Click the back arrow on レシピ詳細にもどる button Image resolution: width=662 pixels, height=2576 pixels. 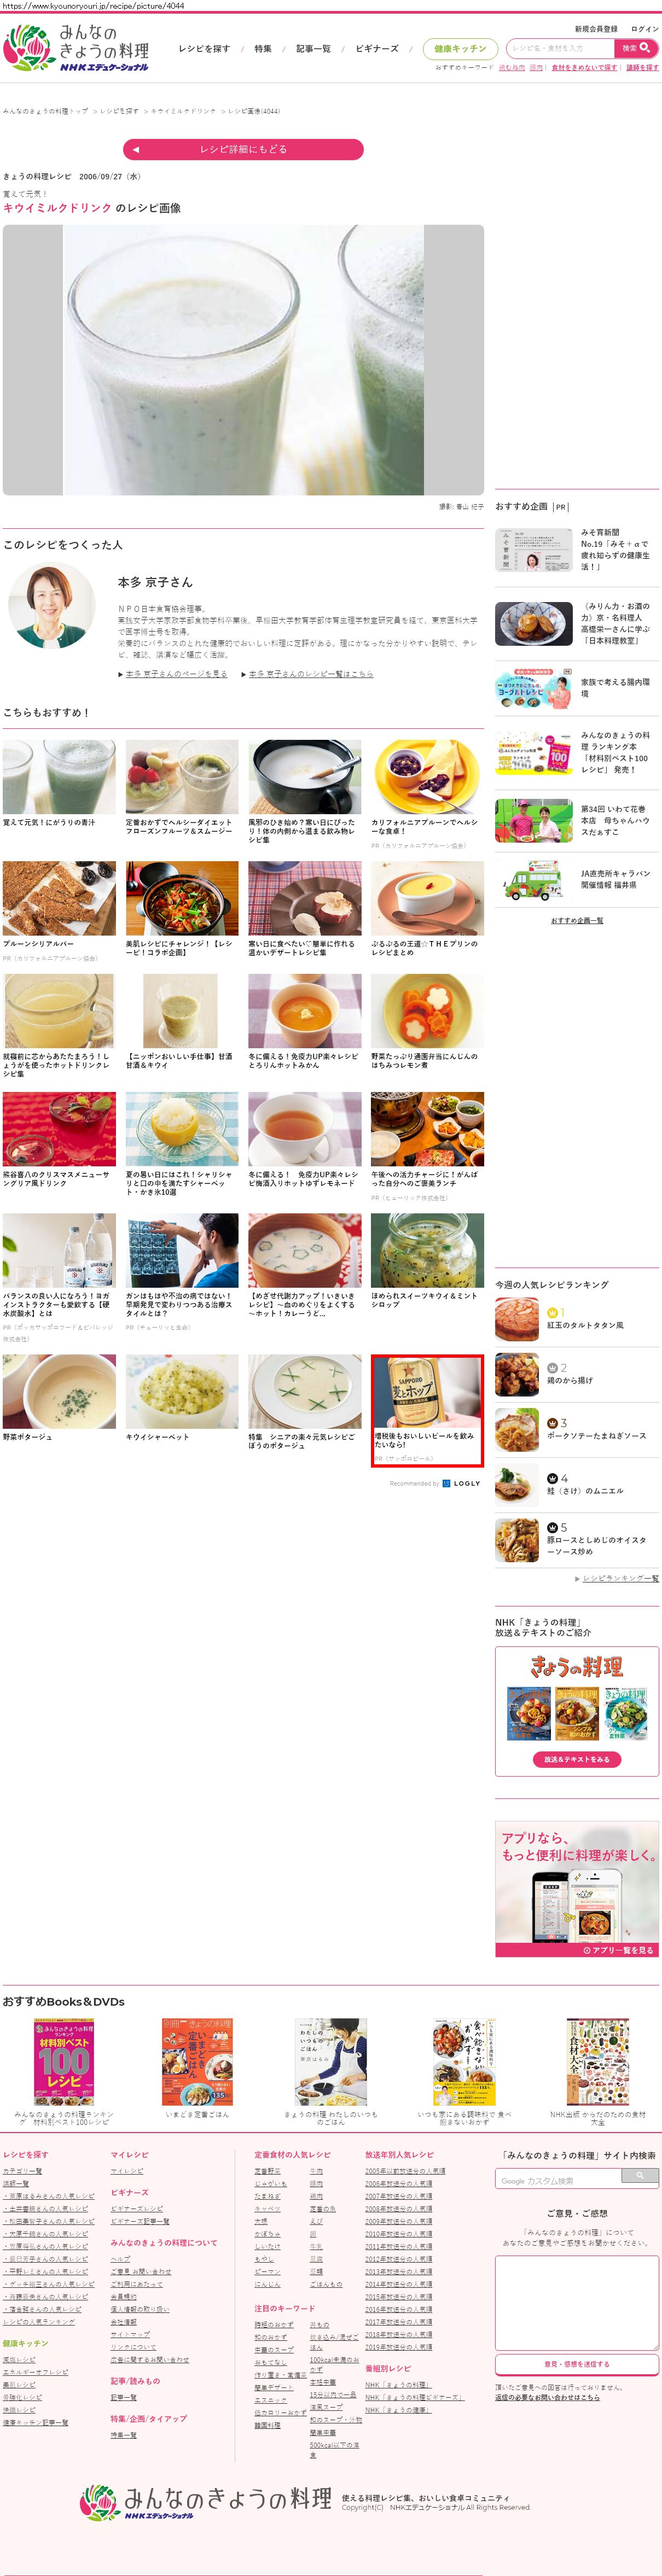136,149
